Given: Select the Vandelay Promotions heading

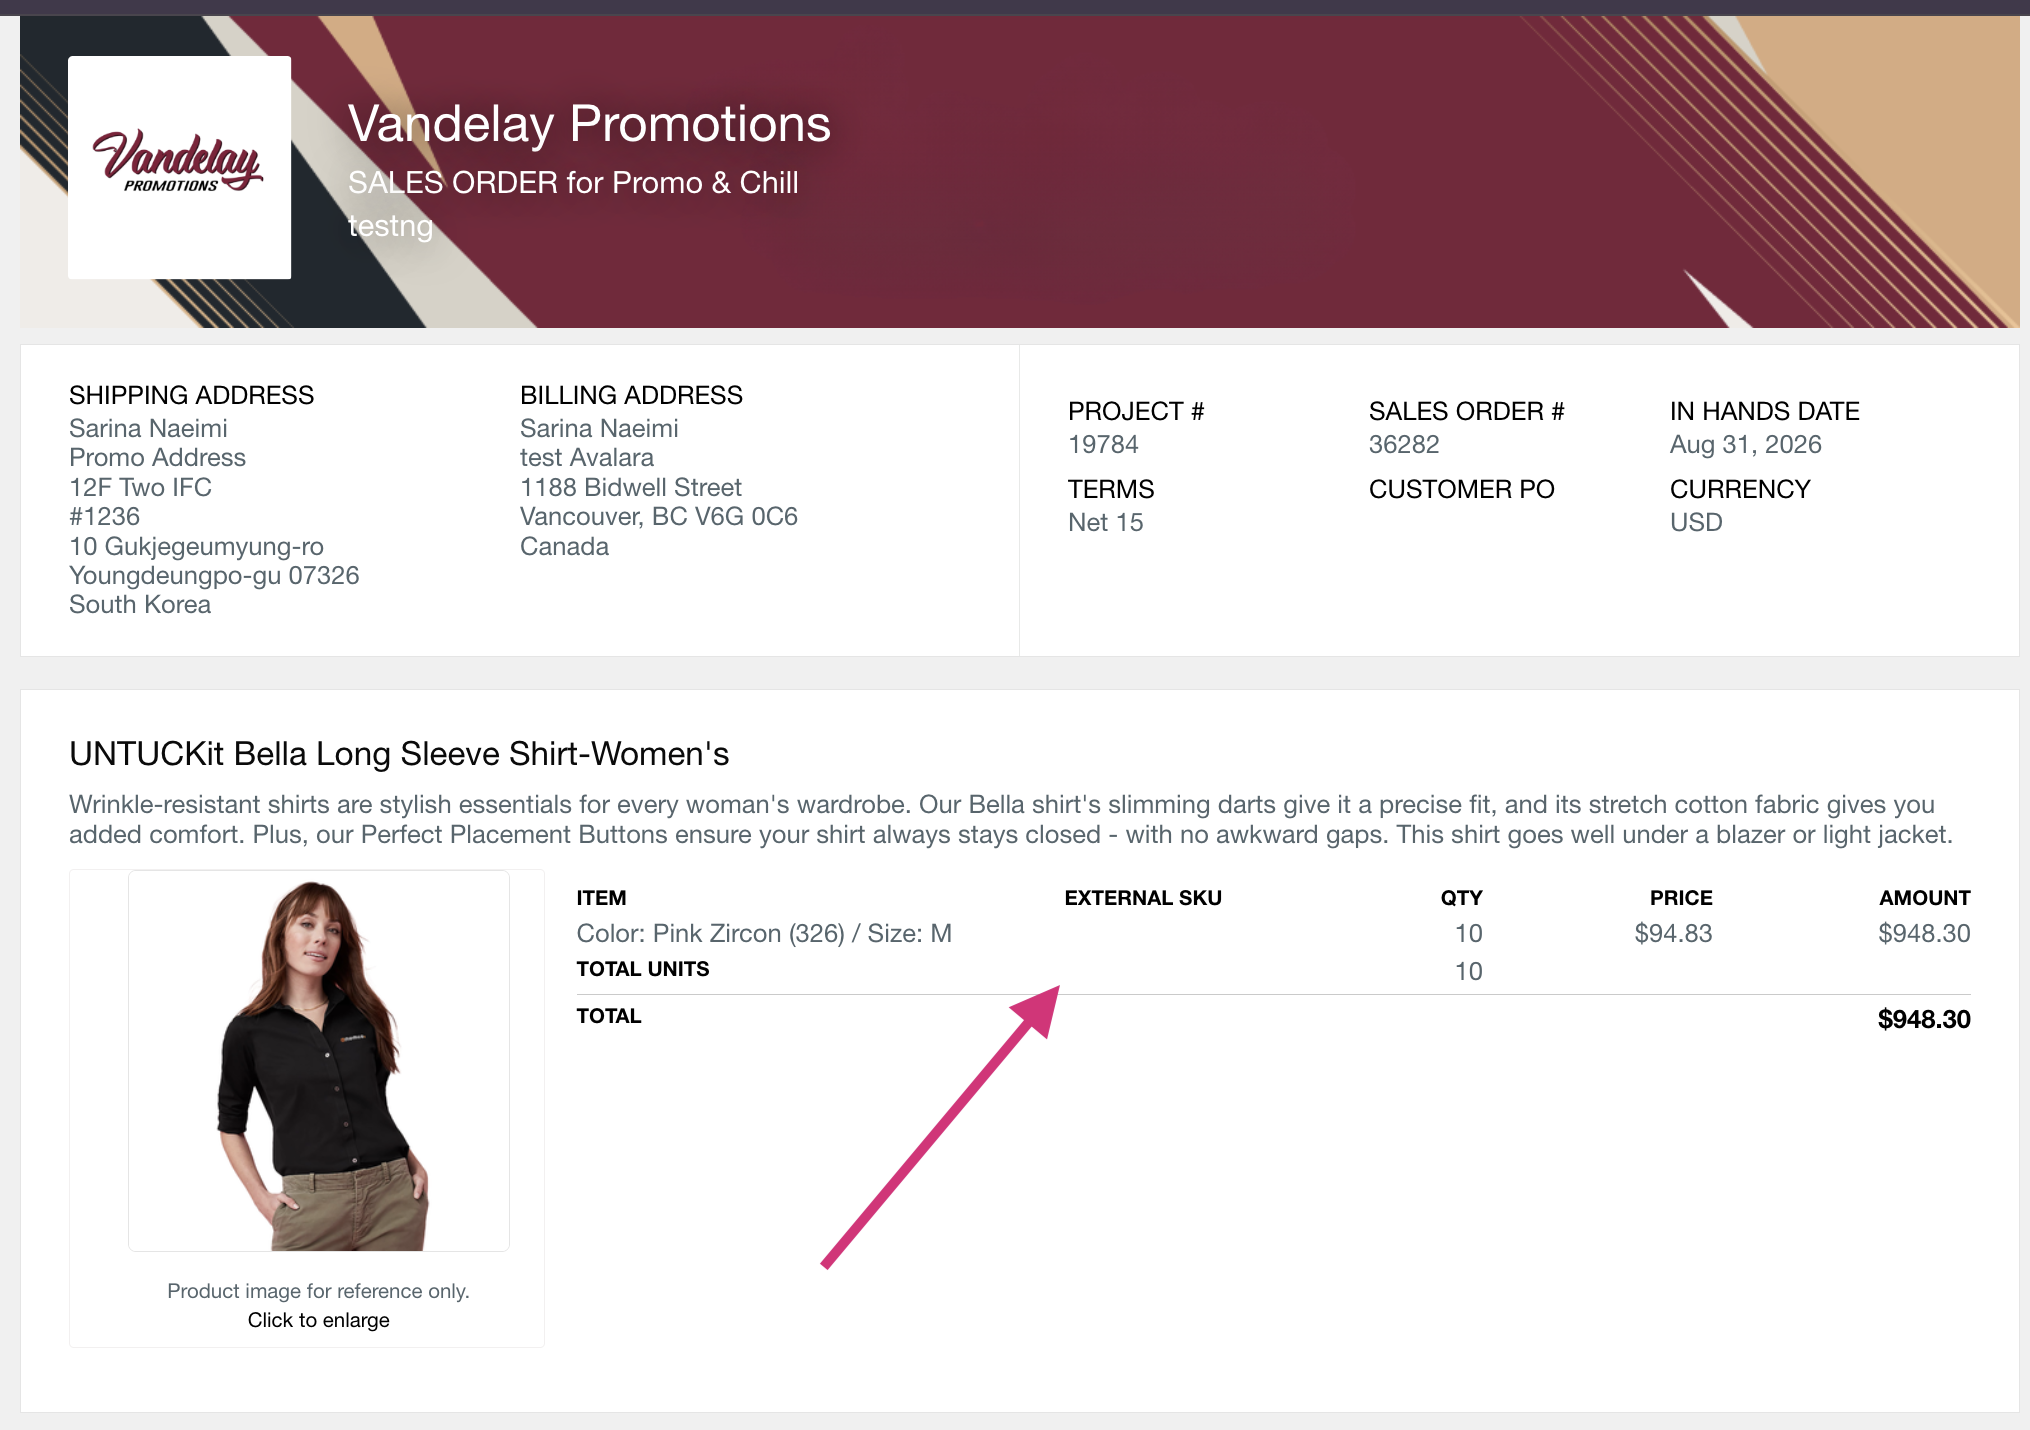Looking at the screenshot, I should (x=589, y=124).
